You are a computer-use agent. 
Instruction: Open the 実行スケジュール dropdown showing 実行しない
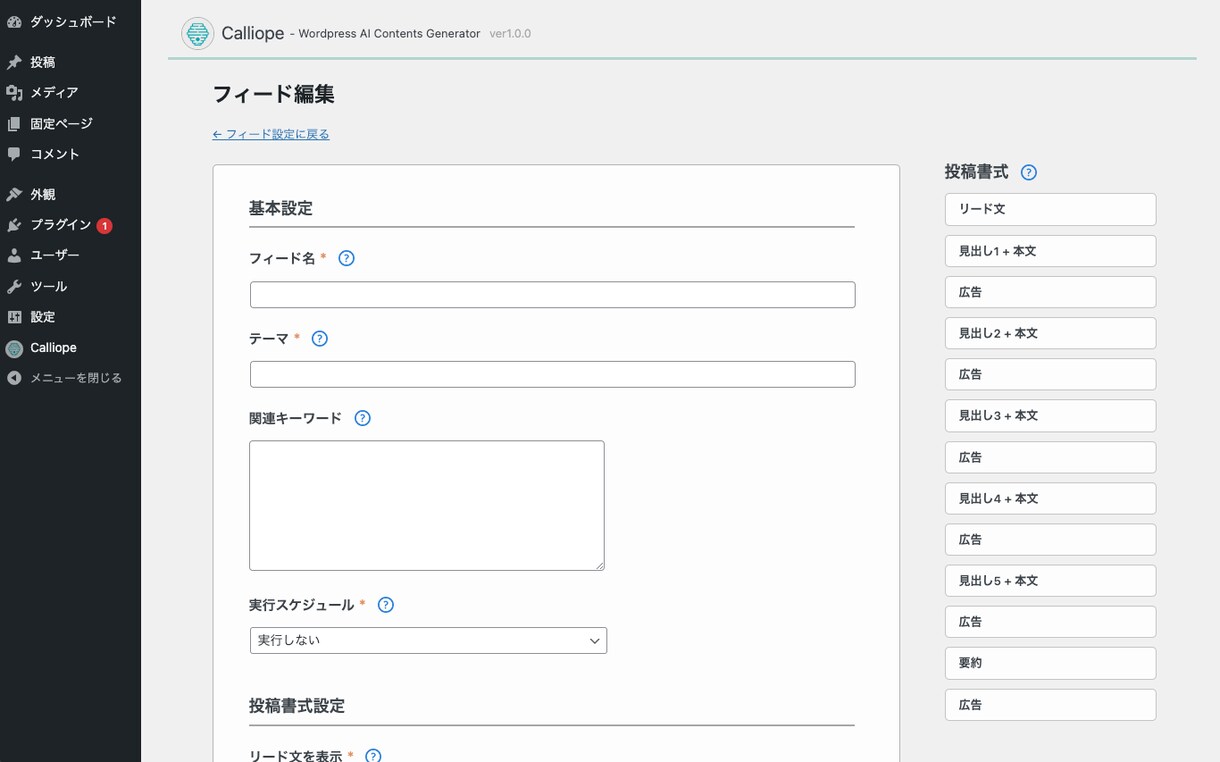(x=428, y=640)
